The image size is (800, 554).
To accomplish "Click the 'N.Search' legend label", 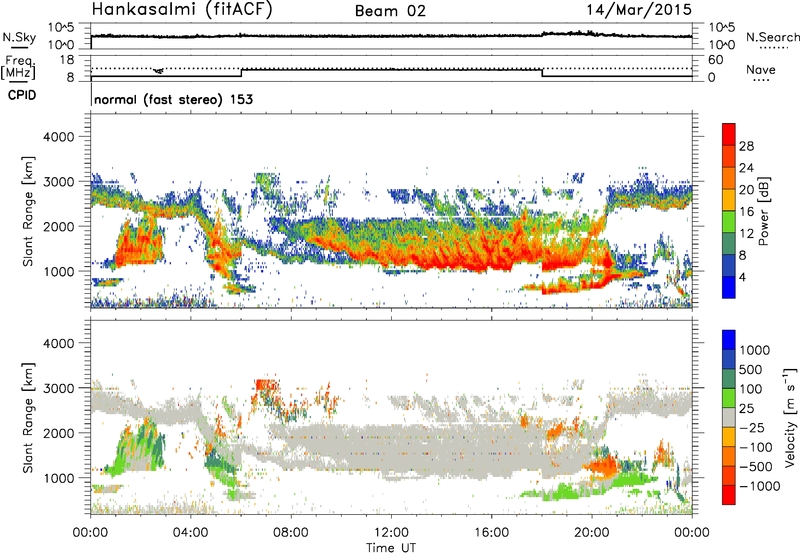I will [772, 37].
